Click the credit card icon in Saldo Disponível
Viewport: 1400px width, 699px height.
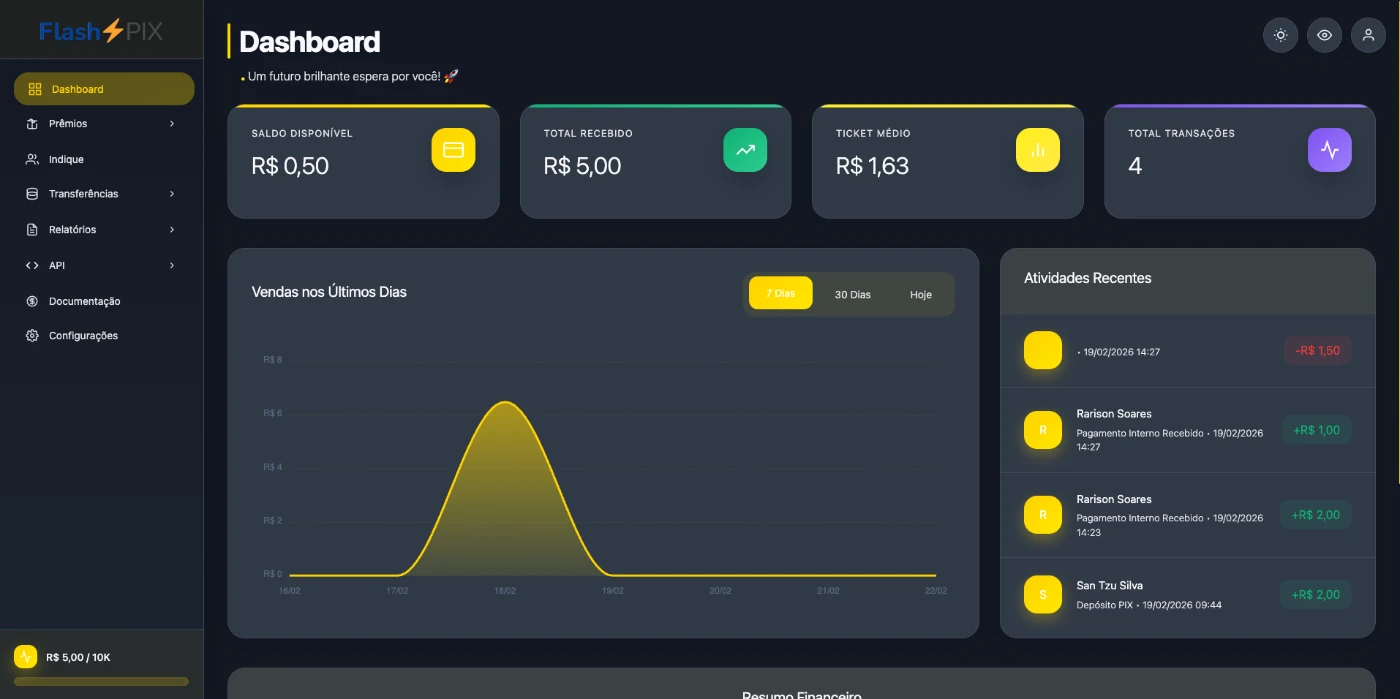click(x=453, y=150)
